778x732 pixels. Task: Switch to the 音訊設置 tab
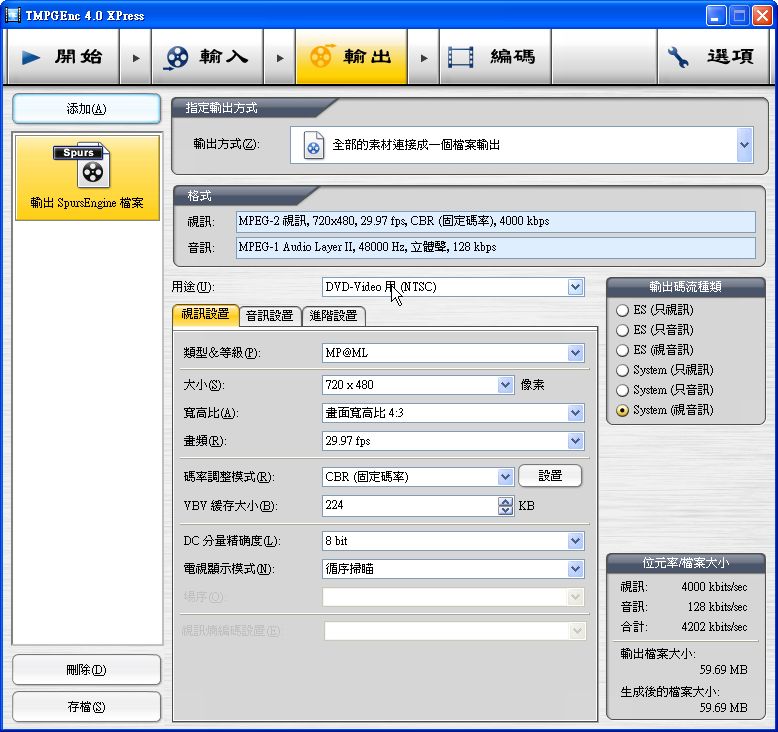(270, 316)
